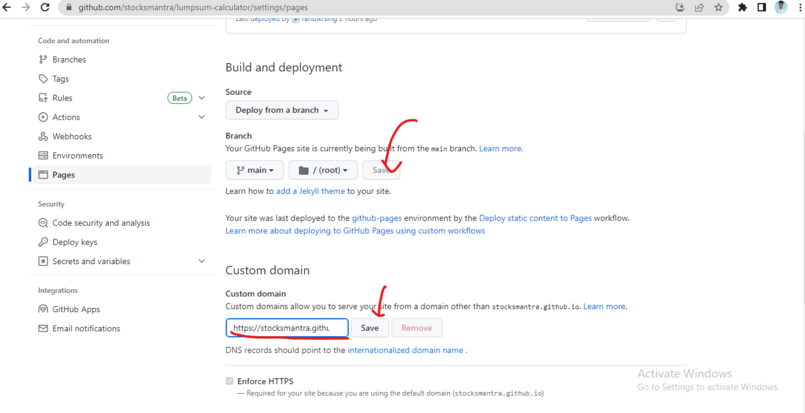Open Tags settings in the sidebar
The width and height of the screenshot is (805, 413).
(x=61, y=79)
